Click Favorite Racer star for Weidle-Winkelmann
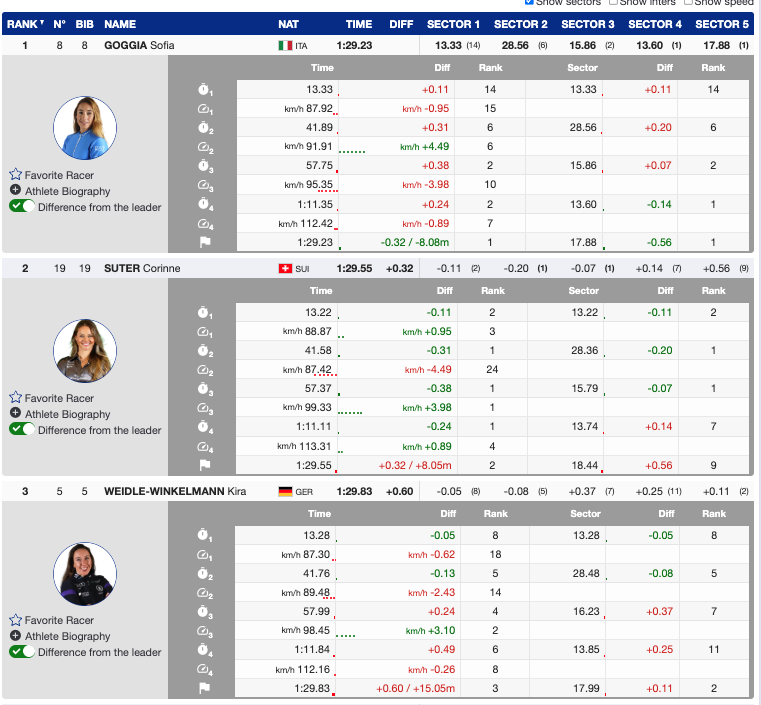 pos(16,620)
